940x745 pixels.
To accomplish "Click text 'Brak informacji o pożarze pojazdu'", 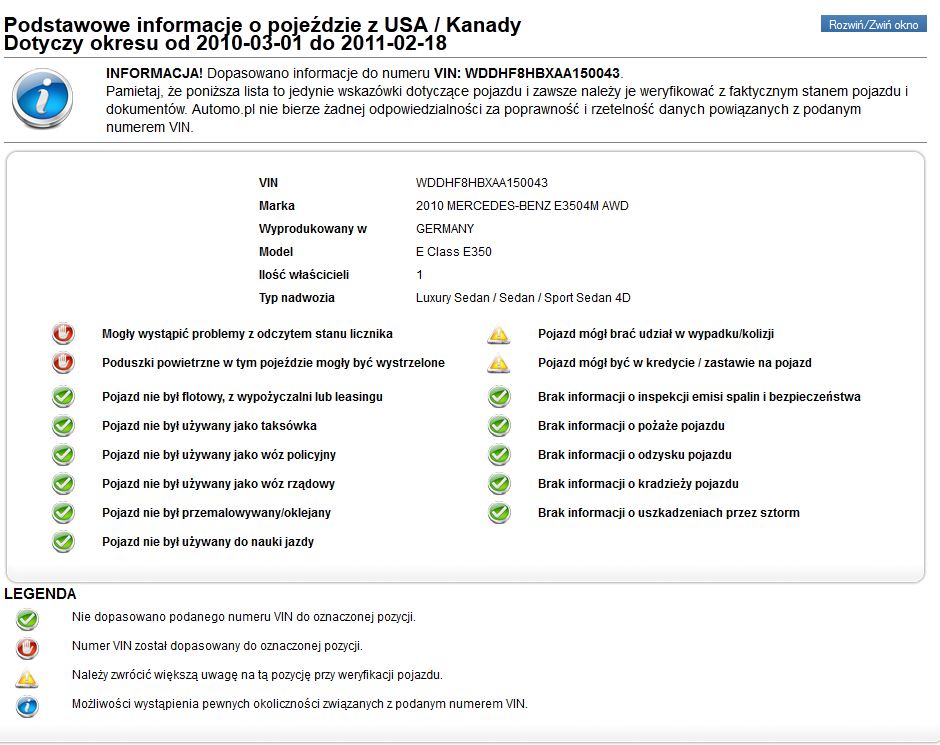I will [631, 426].
